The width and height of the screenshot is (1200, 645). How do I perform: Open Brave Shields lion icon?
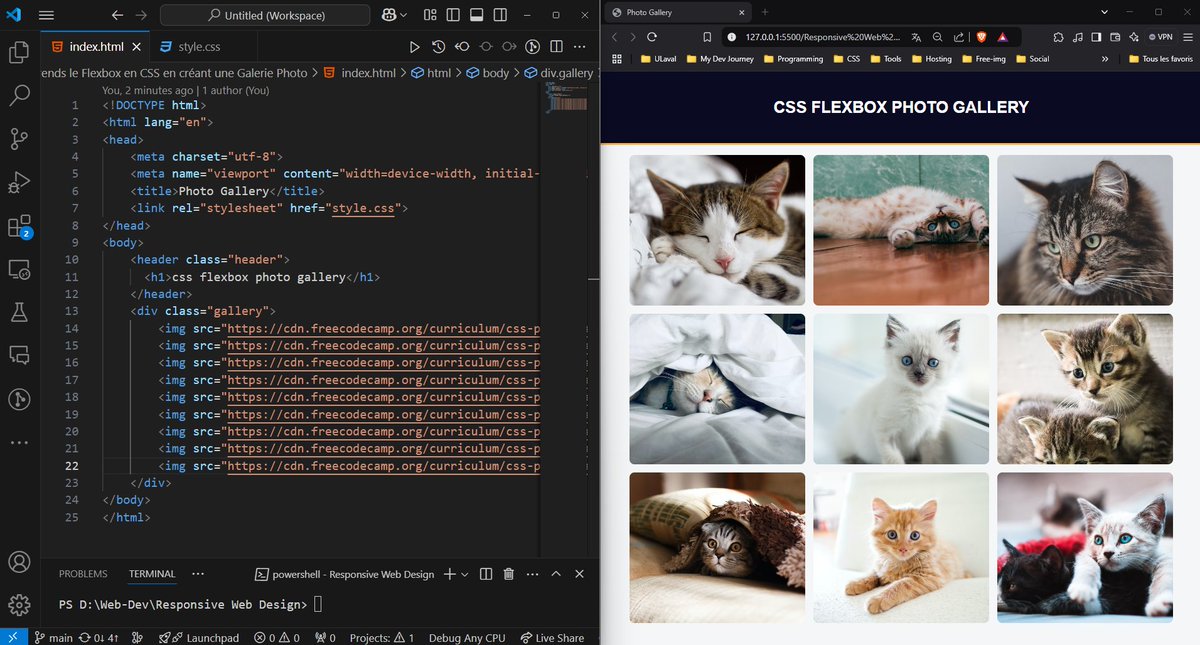click(x=980, y=36)
